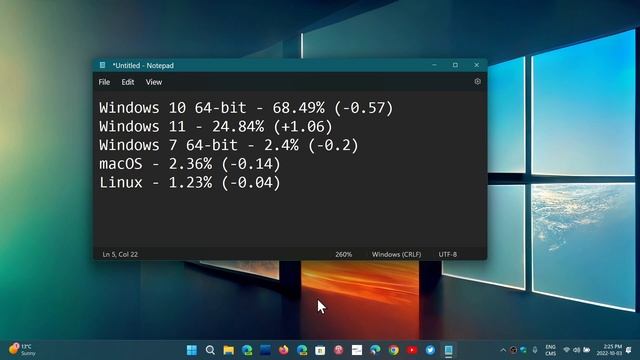Click the Notepad icon in the title bar
Image resolution: width=640 pixels, height=360 pixels.
coord(102,65)
